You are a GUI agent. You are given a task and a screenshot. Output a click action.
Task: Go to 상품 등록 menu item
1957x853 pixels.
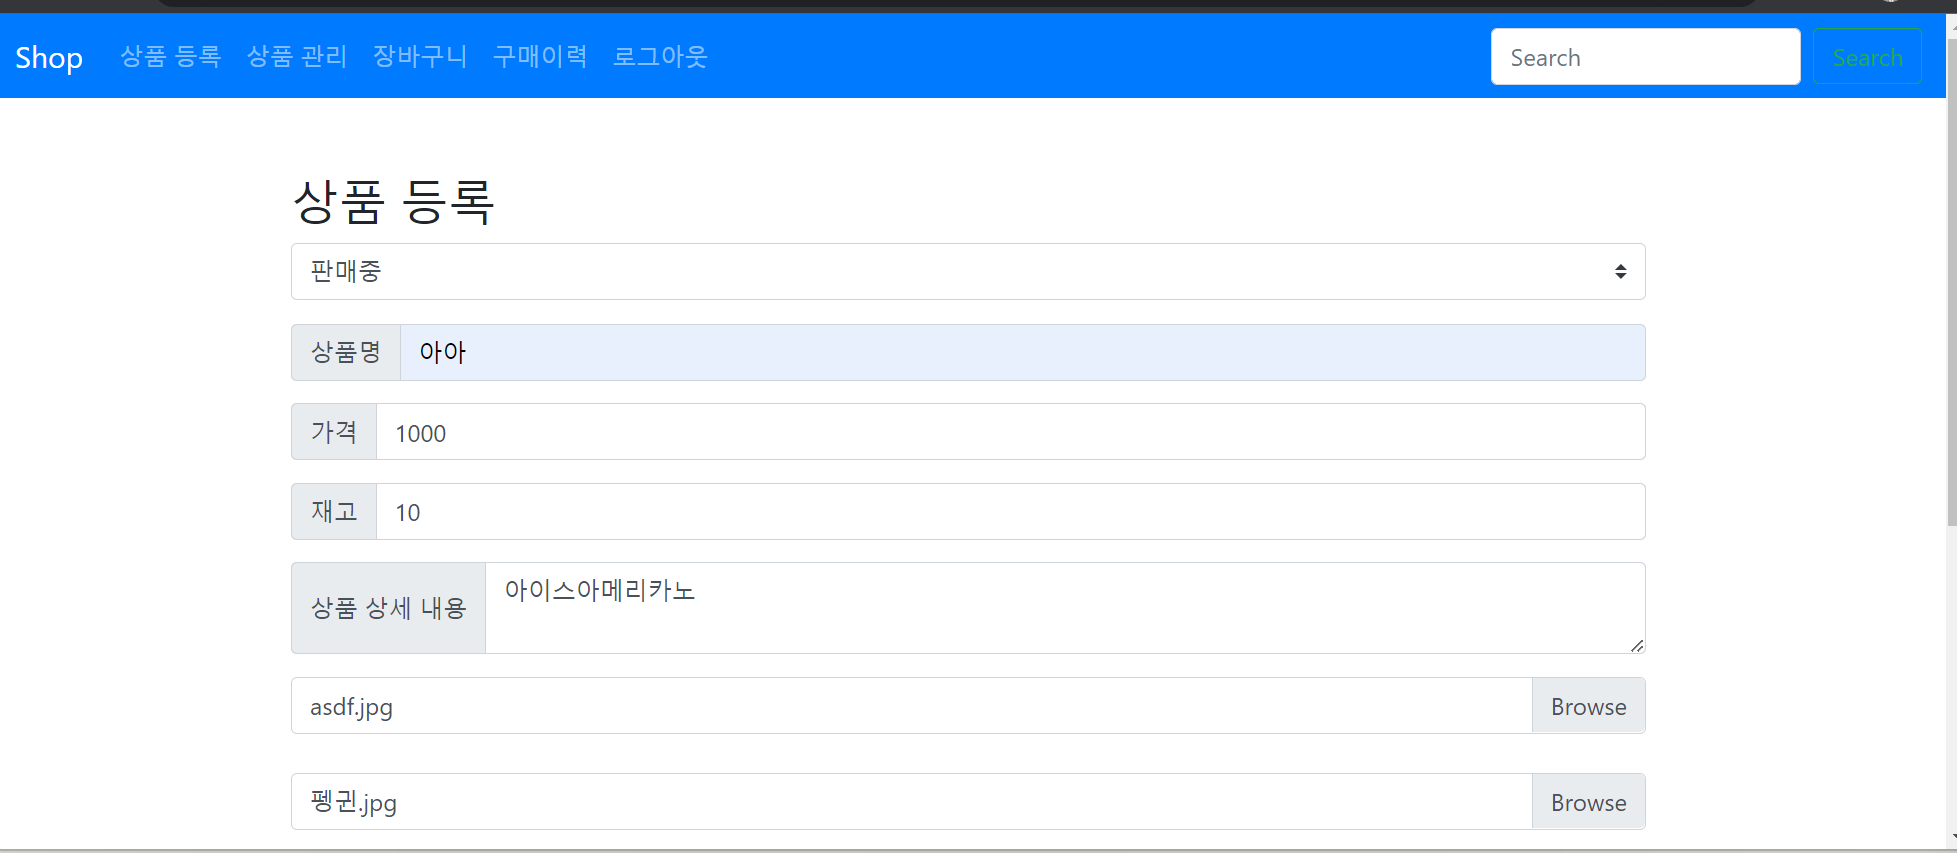point(170,57)
